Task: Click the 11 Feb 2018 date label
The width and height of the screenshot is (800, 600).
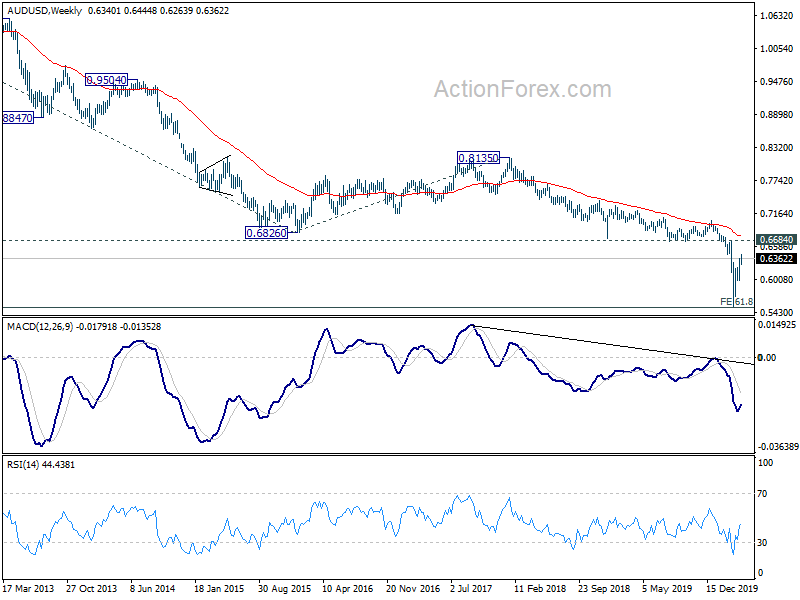Action: (x=540, y=588)
